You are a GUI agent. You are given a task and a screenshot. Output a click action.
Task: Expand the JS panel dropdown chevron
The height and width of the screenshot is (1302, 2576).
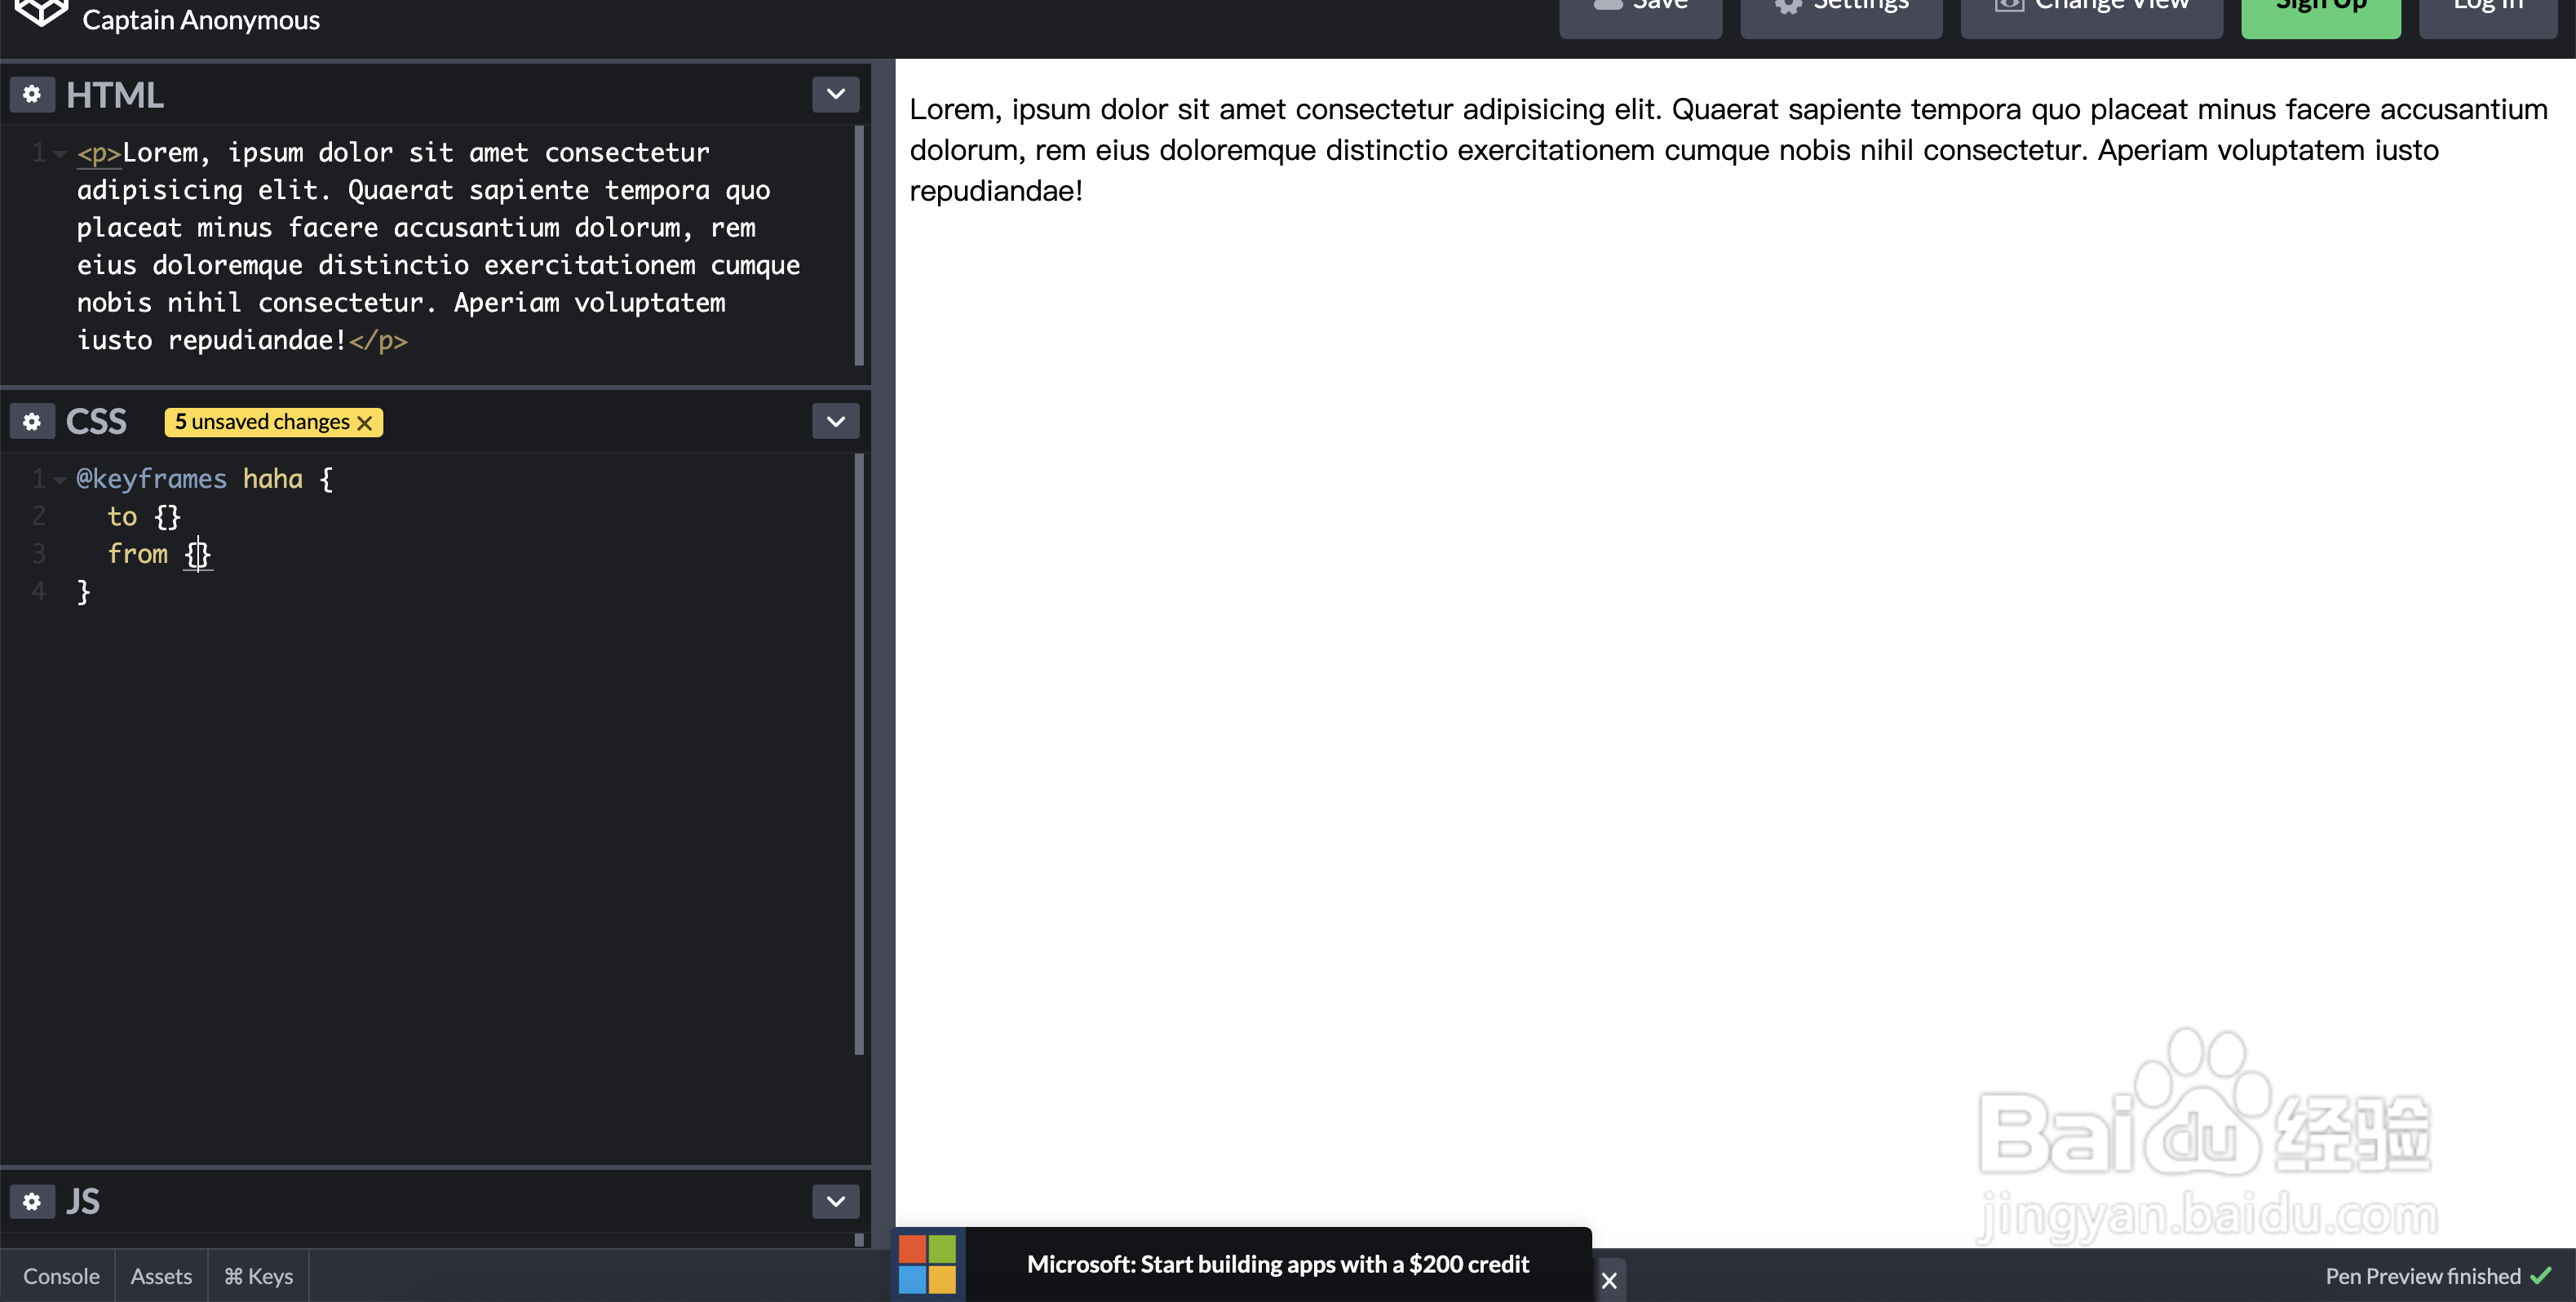click(x=836, y=1201)
